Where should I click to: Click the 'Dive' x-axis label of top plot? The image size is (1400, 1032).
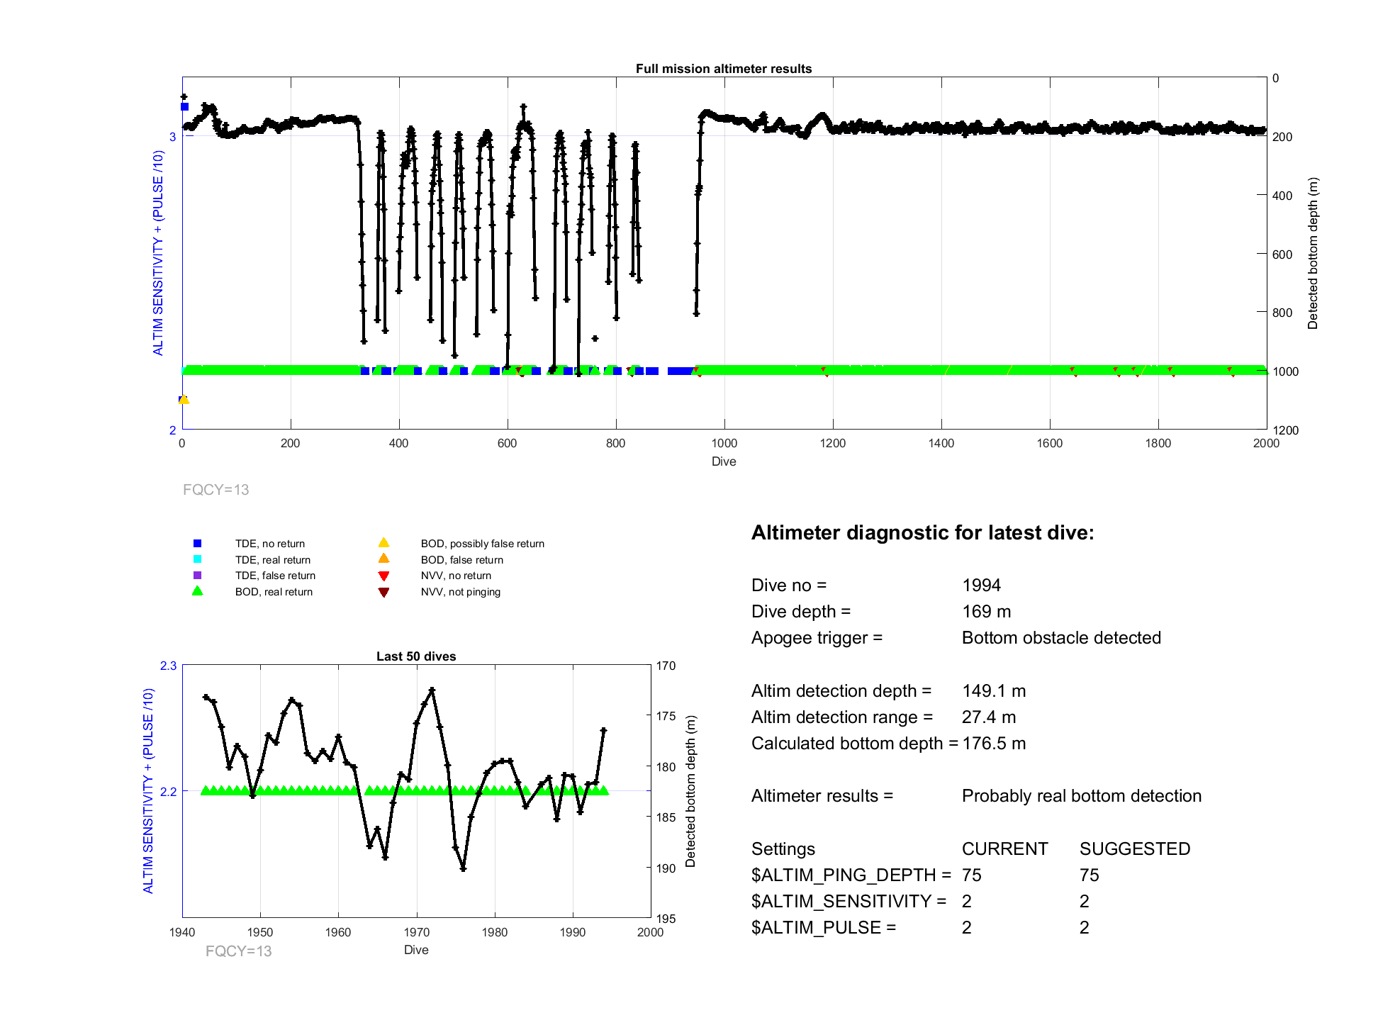point(724,462)
